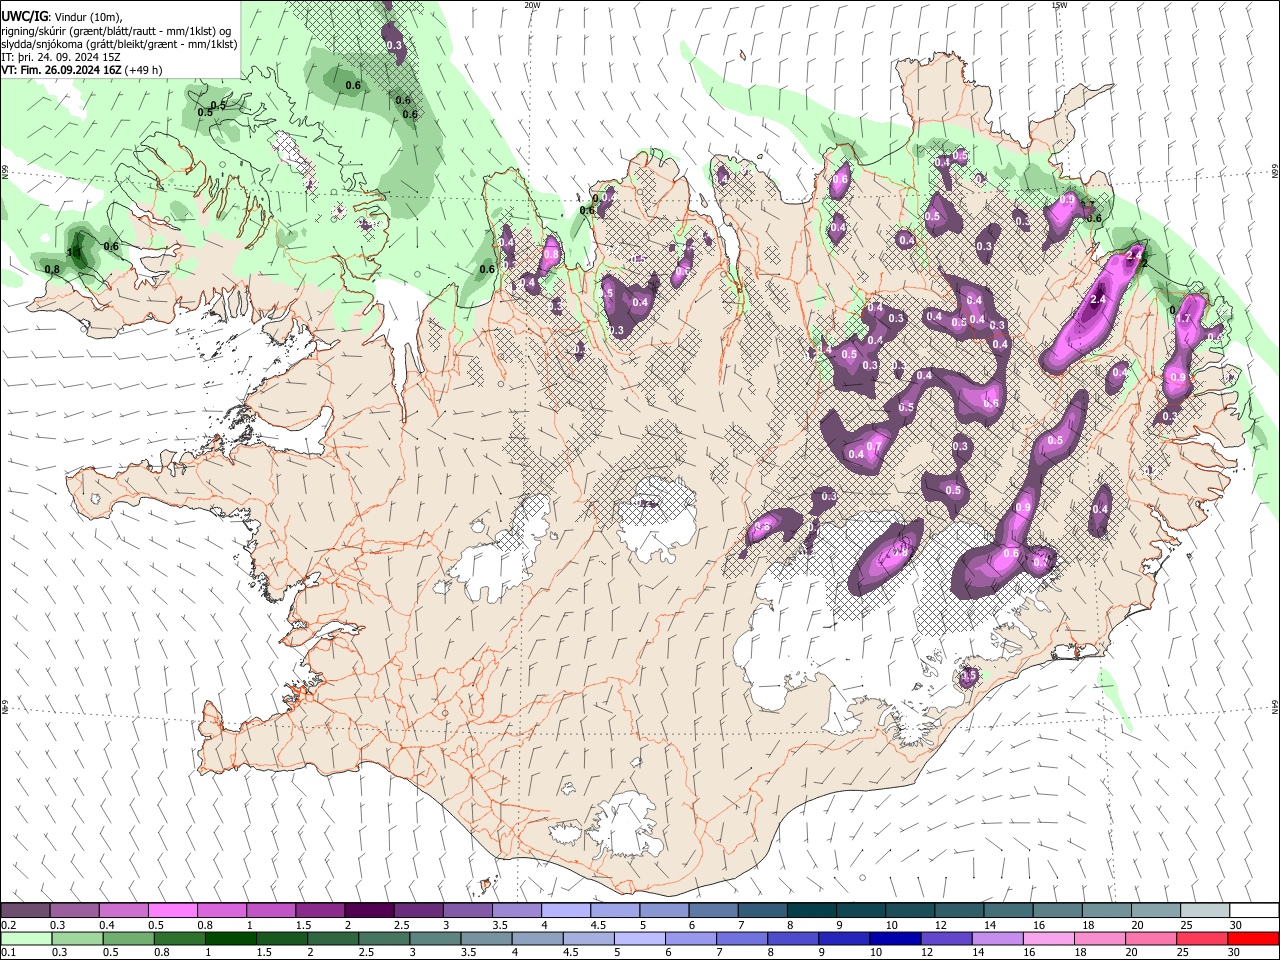Click the 'VT: Fim. 26.09.2024 16Z (+49 h)' line
Screen dimensions: 1280x960
[x=82, y=70]
